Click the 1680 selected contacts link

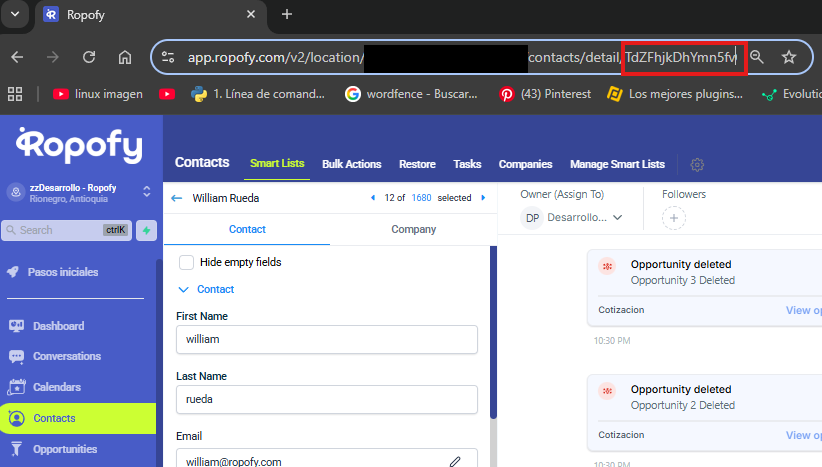pyautogui.click(x=421, y=198)
